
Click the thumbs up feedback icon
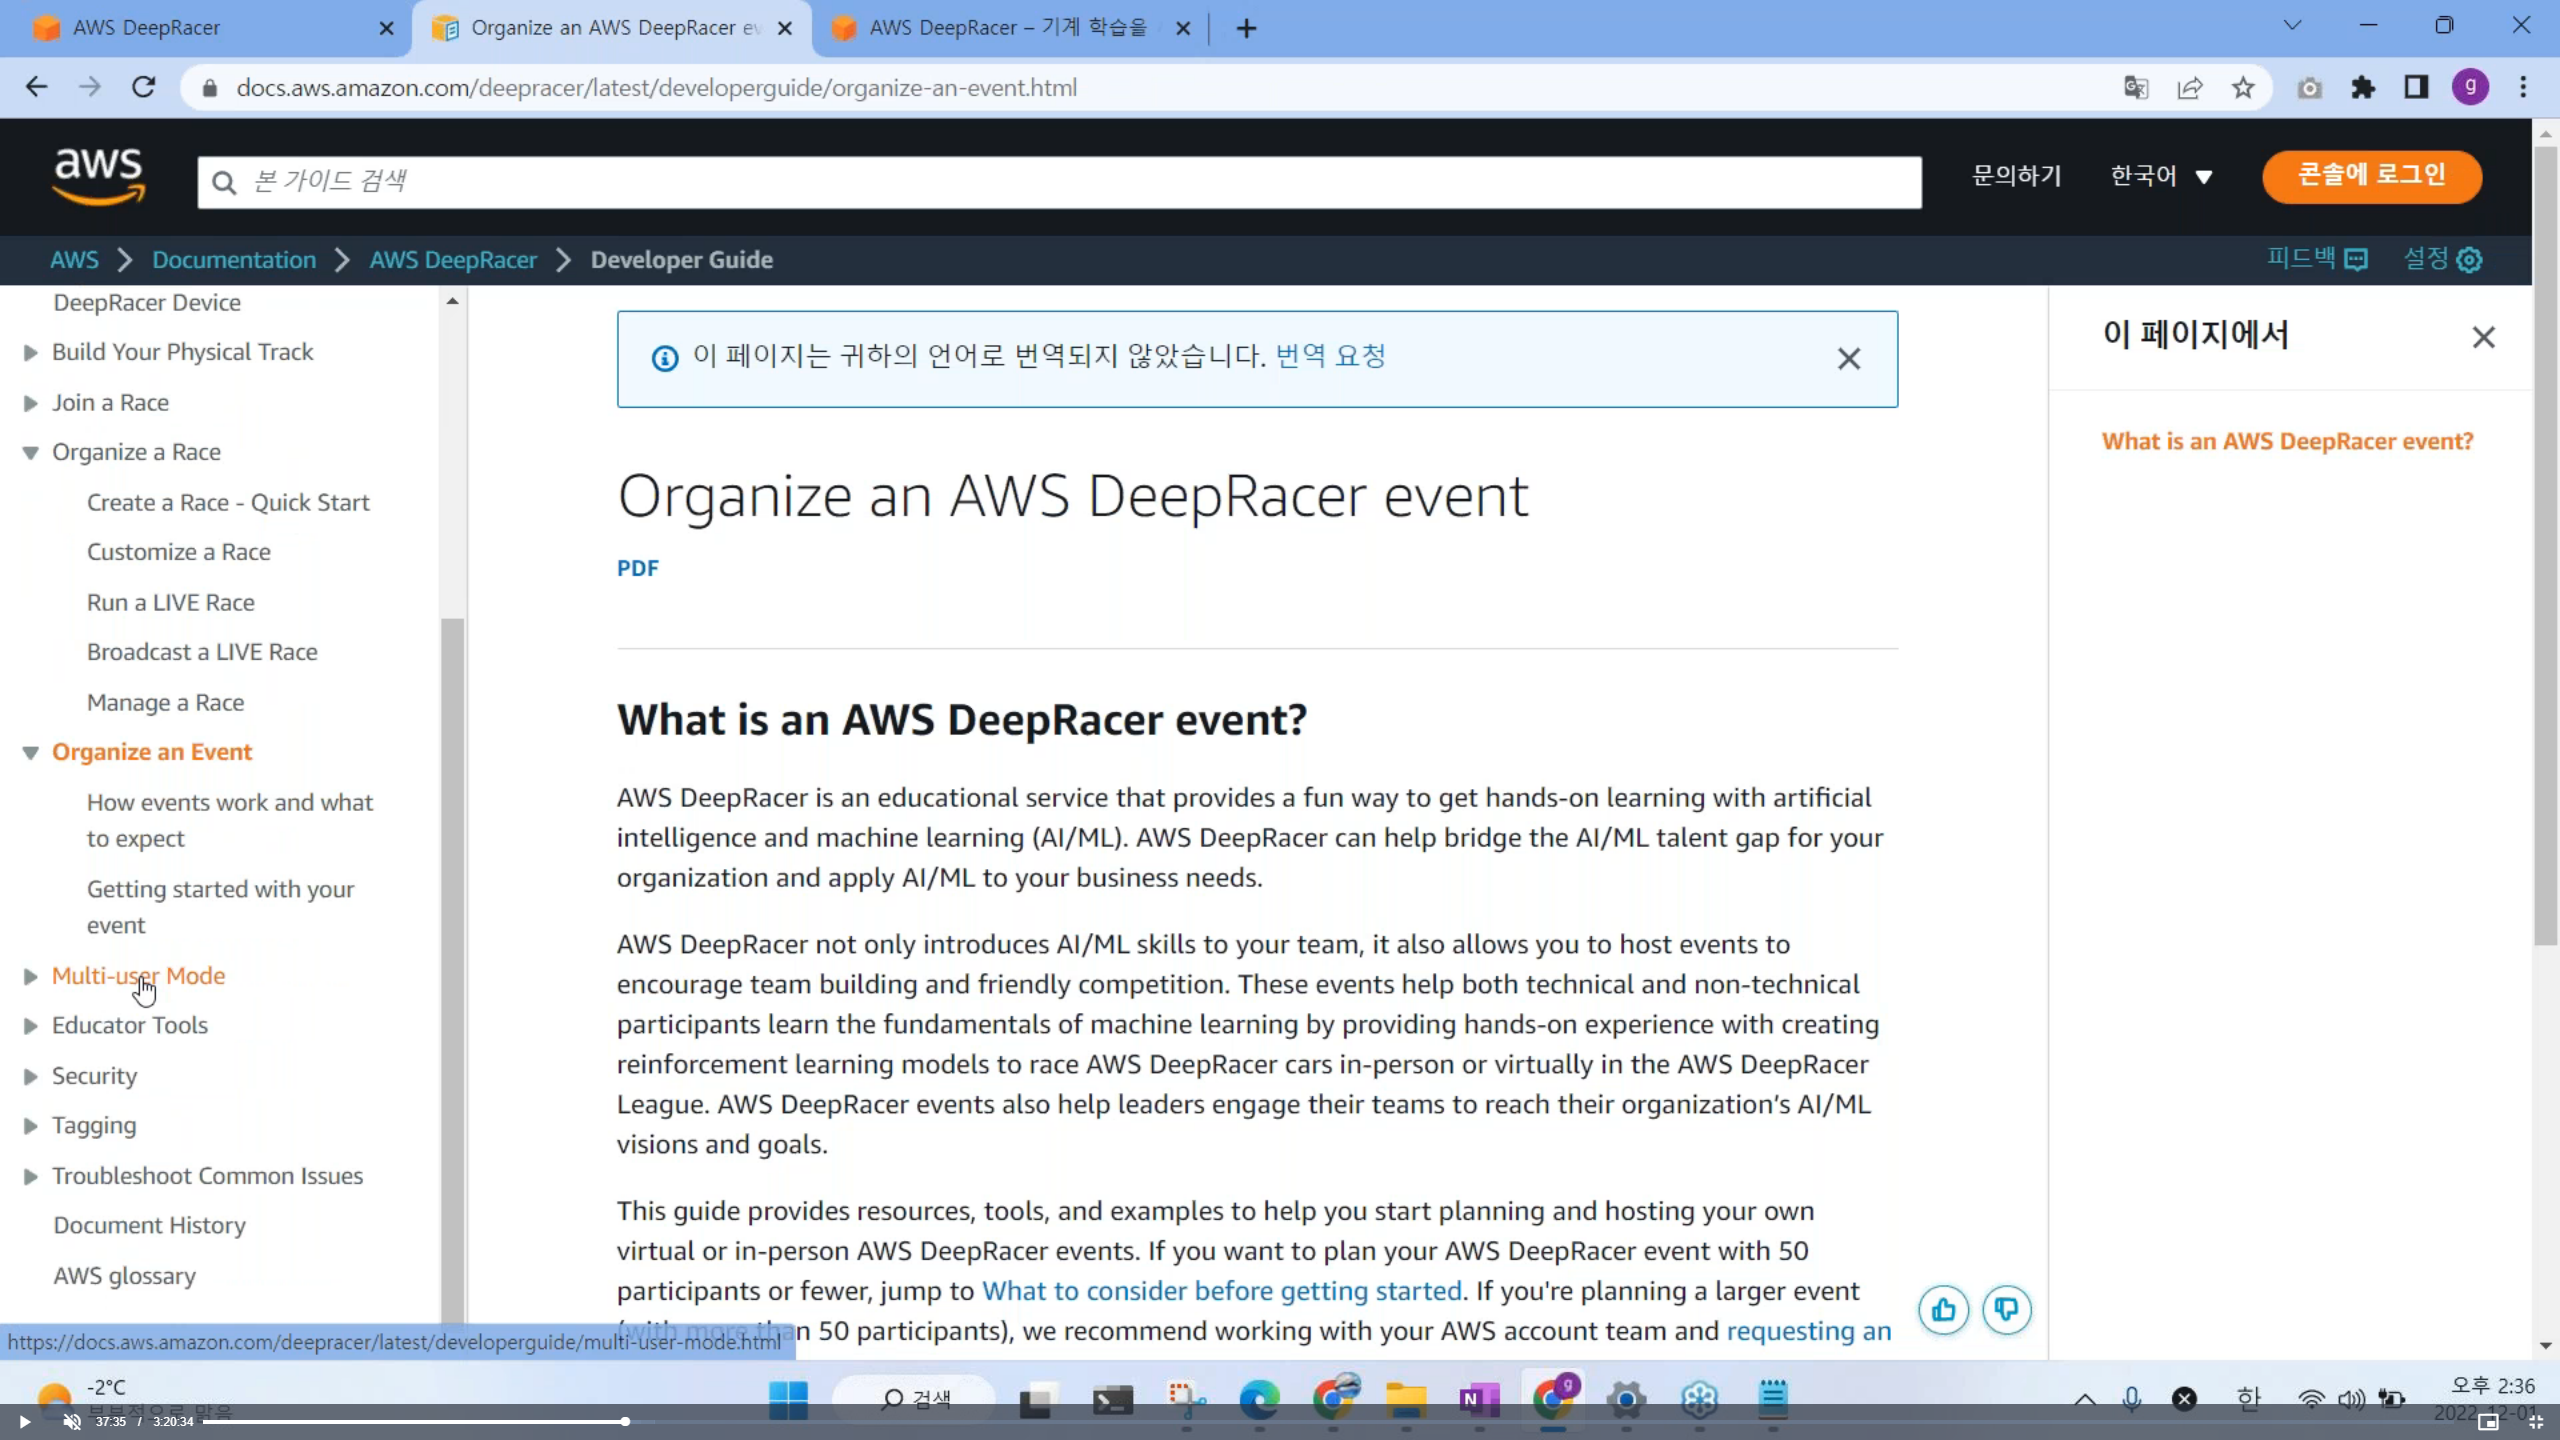click(1943, 1309)
